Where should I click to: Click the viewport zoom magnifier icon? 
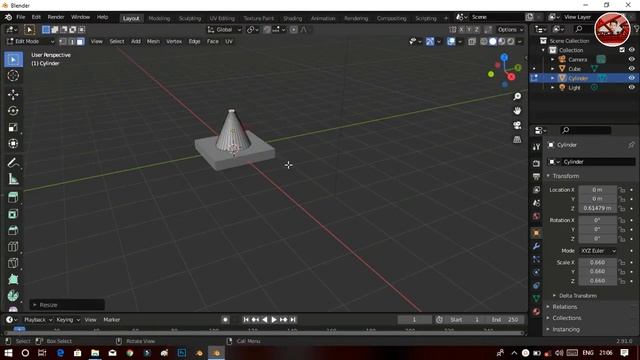[x=517, y=96]
